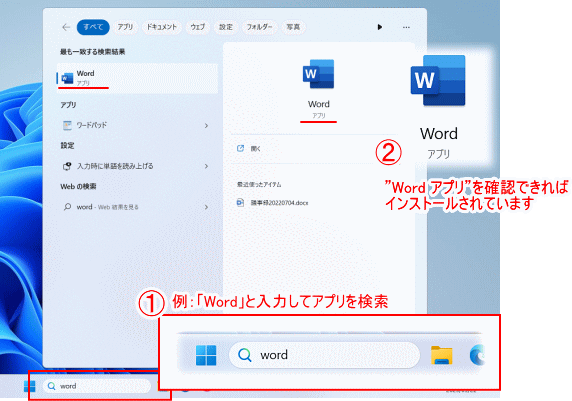Image resolution: width=572 pixels, height=401 pixels.
Task: Show more filter tabs with the play arrow
Action: tap(380, 27)
